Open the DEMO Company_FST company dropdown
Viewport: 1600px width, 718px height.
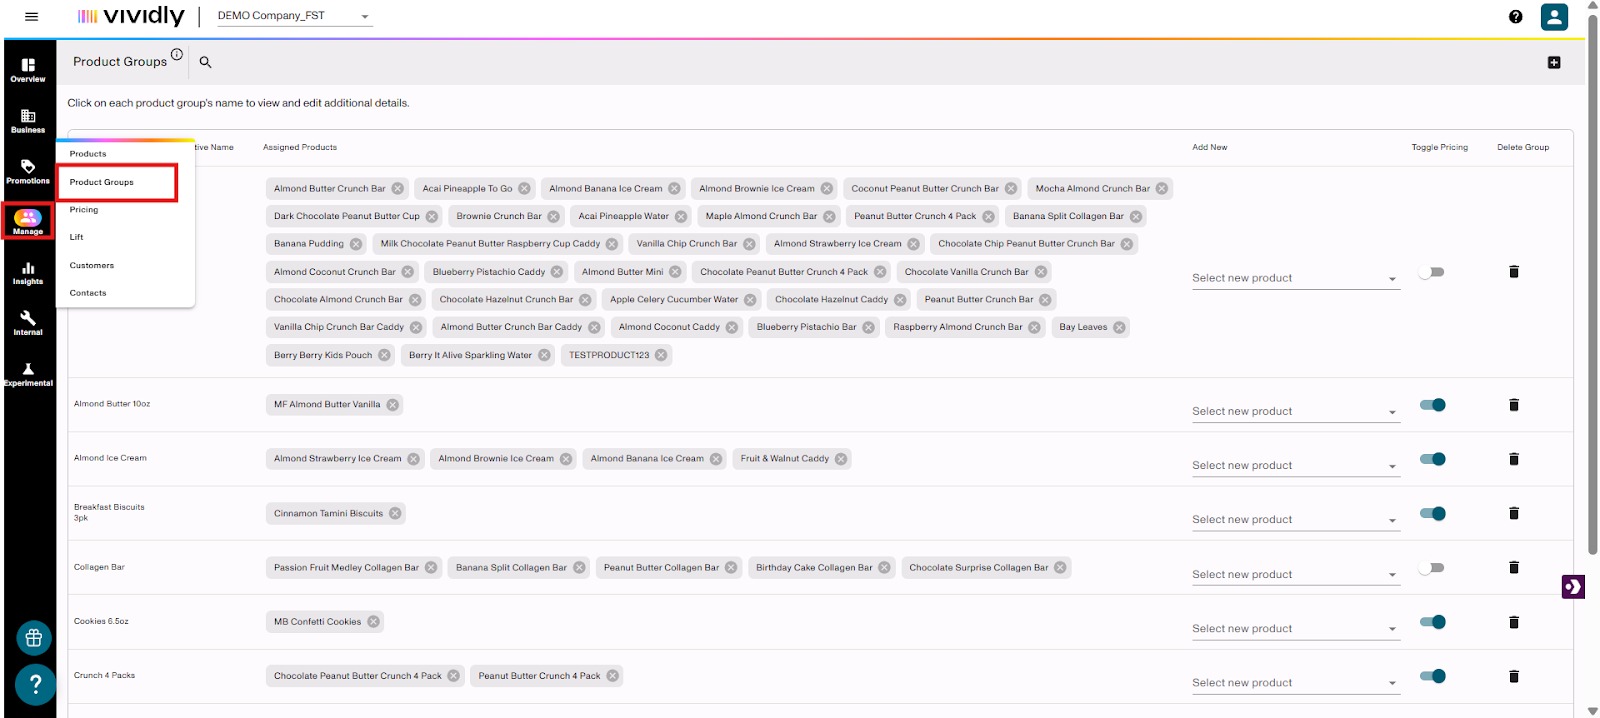(295, 16)
